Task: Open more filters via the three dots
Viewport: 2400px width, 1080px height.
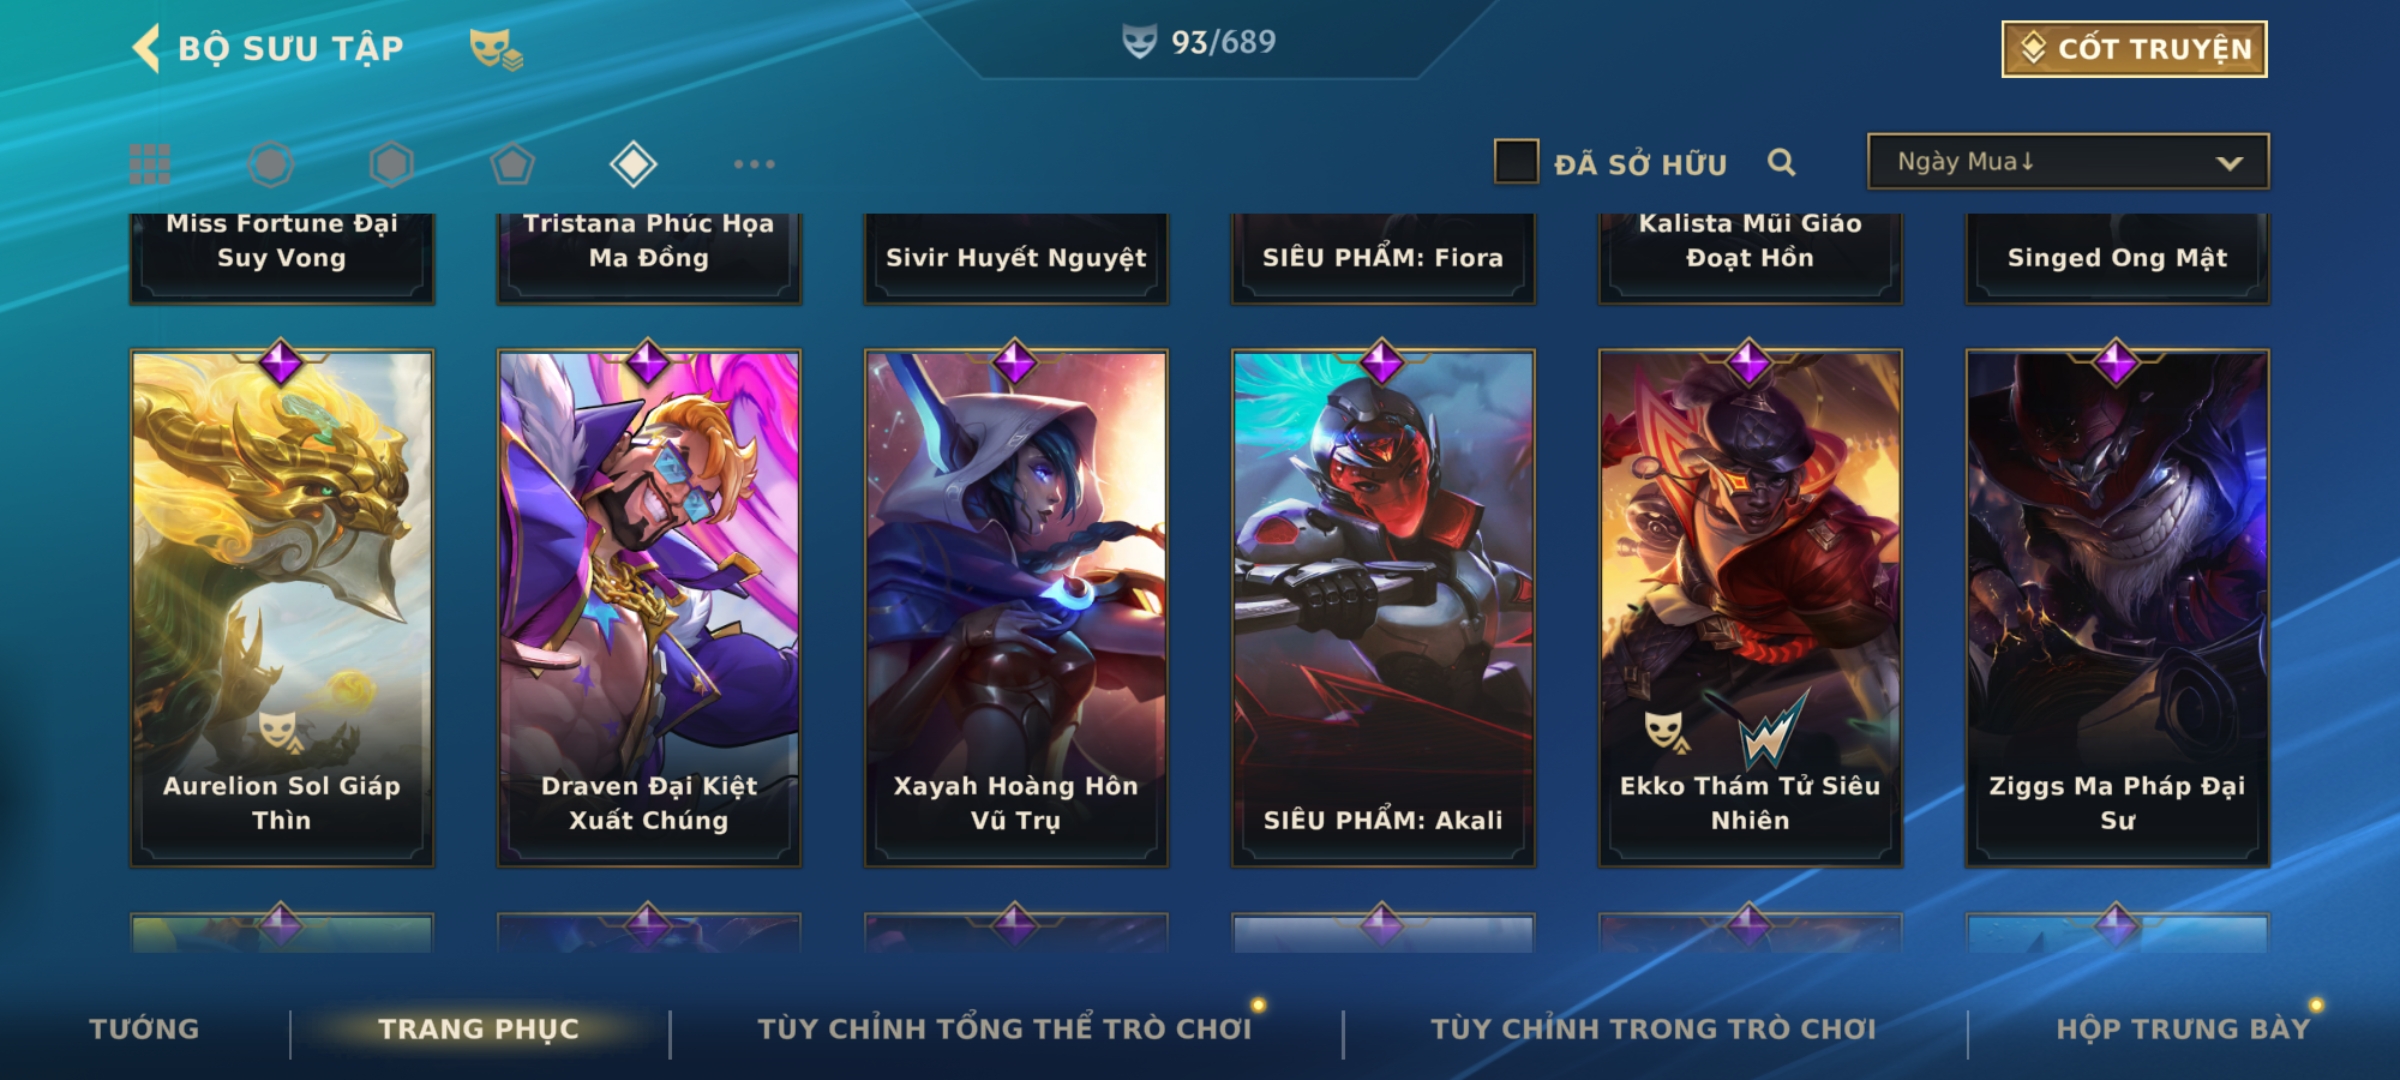Action: click(754, 164)
